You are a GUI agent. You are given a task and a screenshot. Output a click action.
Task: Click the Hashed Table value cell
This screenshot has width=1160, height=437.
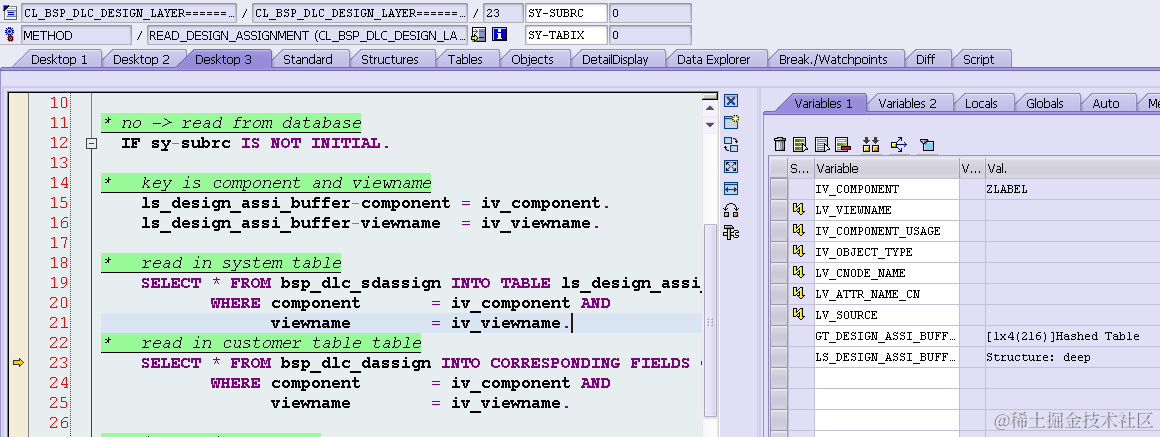tap(1072, 336)
